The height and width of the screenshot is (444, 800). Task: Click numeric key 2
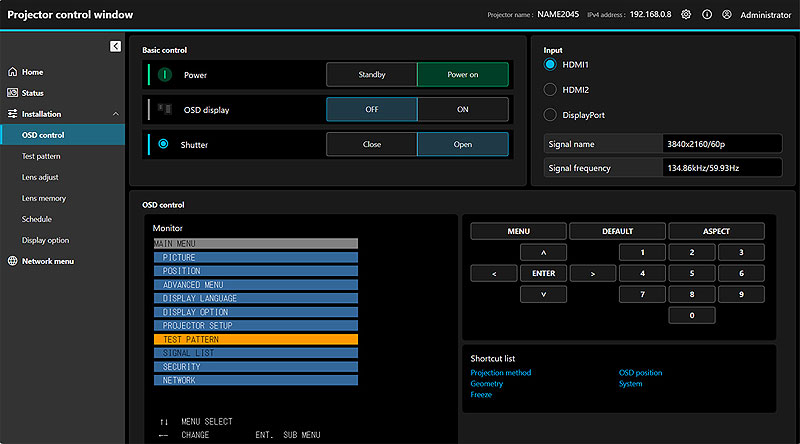(x=692, y=252)
